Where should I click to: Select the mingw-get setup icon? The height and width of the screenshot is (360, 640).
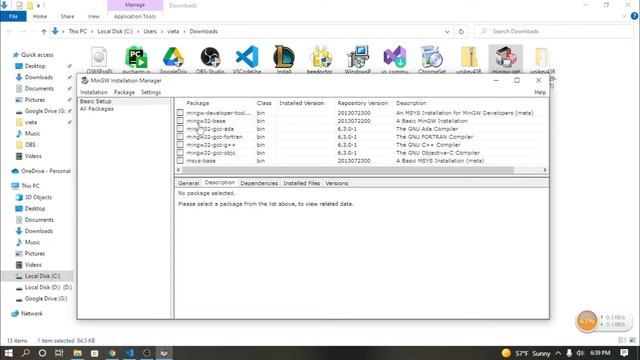click(505, 57)
